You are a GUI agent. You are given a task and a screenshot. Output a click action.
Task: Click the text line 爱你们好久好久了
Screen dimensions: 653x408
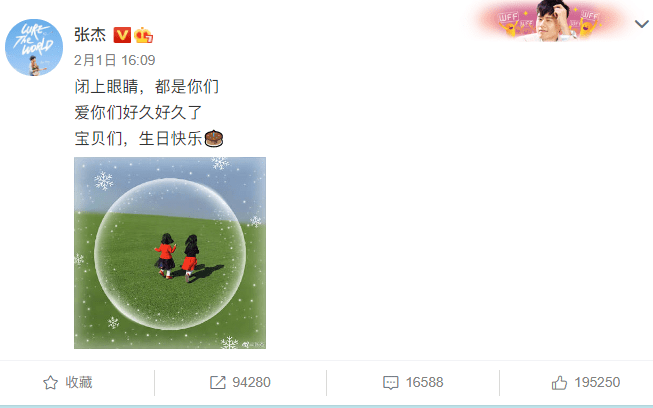[x=138, y=112]
